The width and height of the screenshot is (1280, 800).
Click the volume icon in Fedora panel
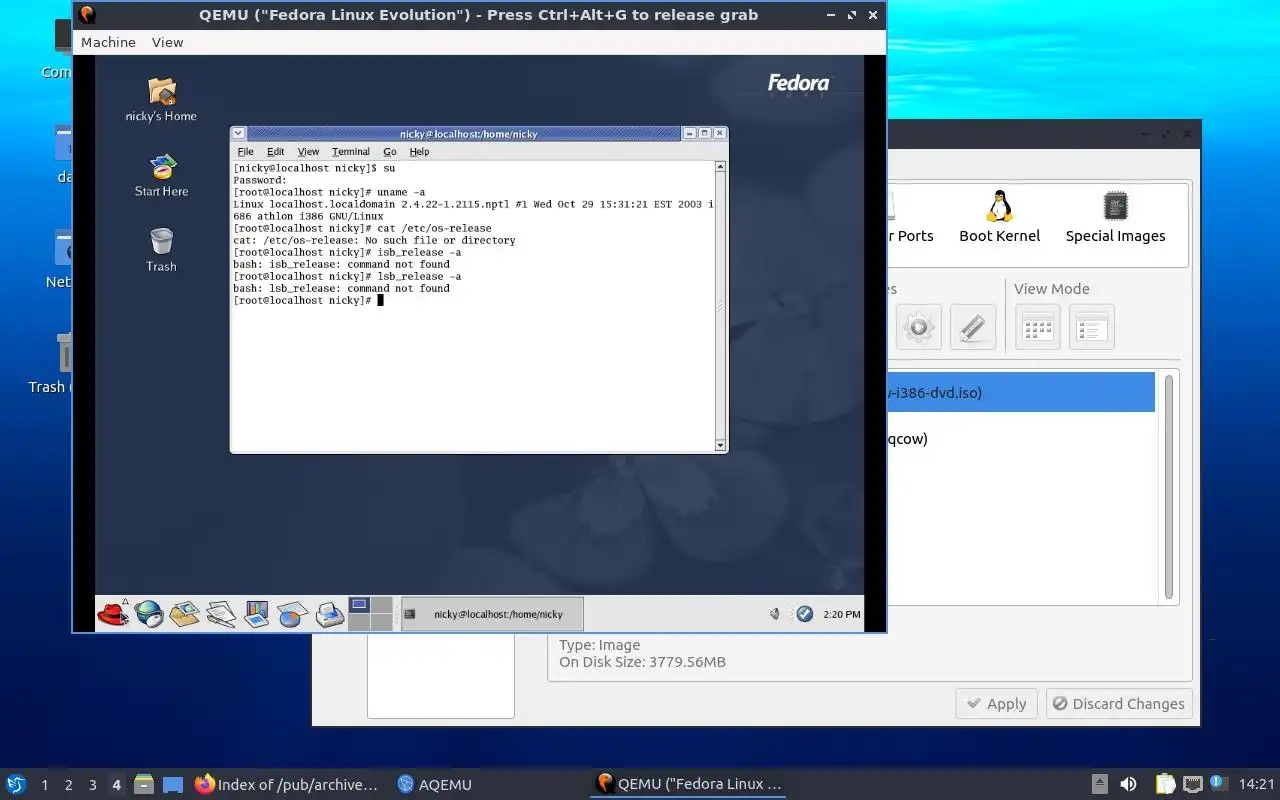click(x=775, y=614)
